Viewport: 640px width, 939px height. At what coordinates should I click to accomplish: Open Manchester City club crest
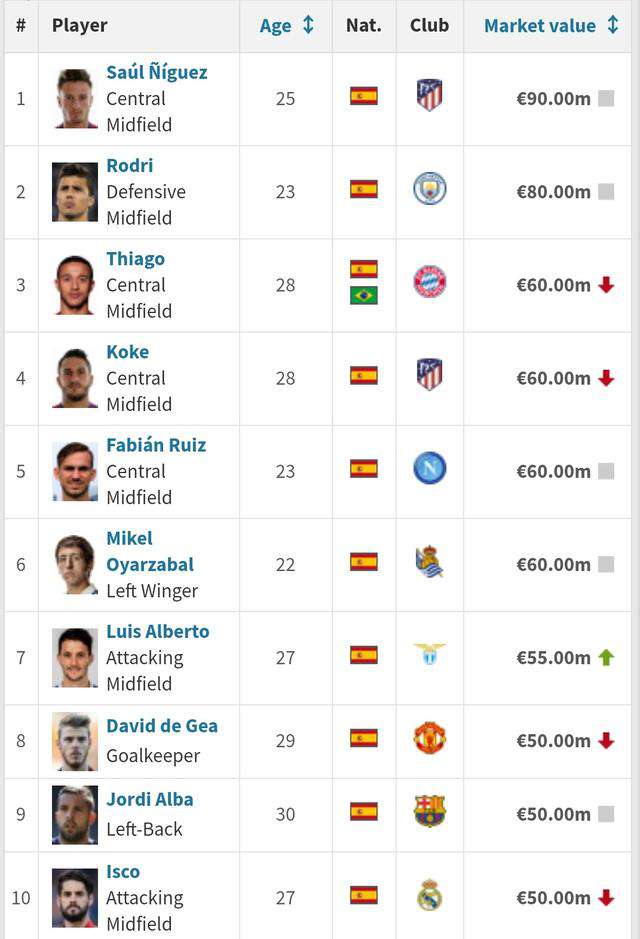430,189
